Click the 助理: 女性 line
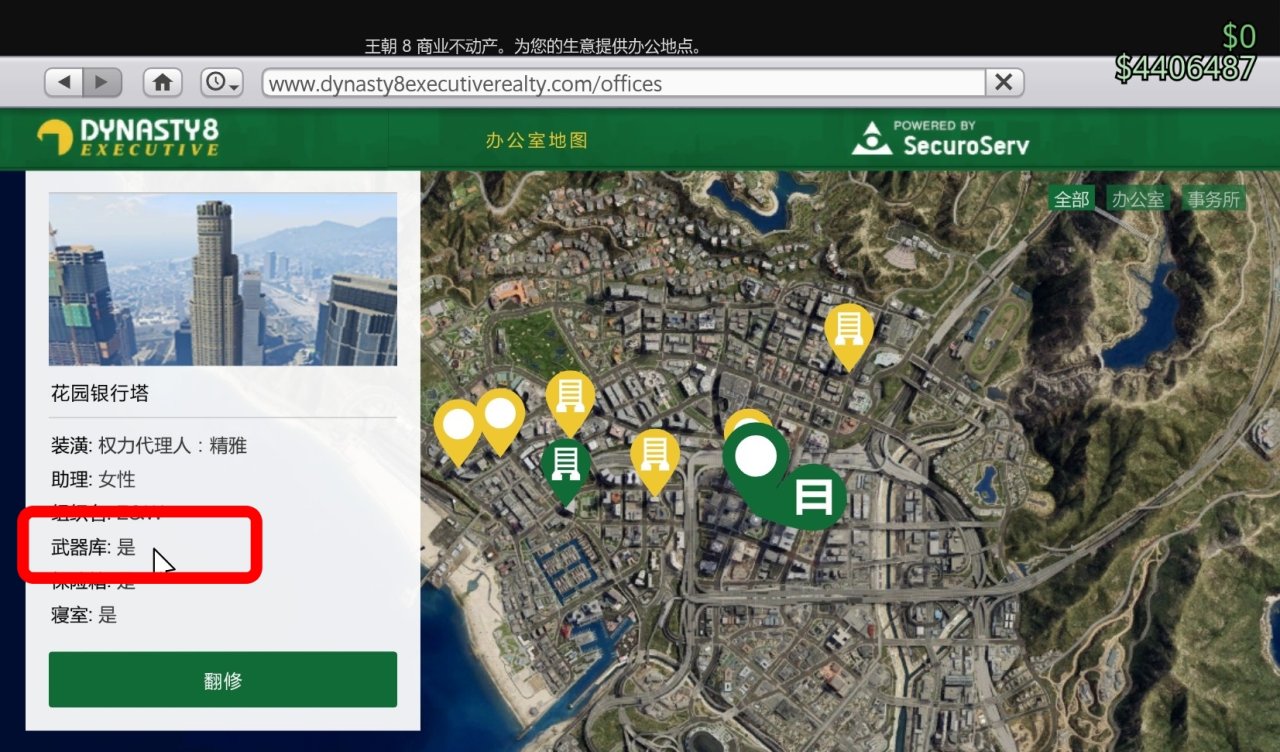Image resolution: width=1280 pixels, height=752 pixels. (x=93, y=480)
